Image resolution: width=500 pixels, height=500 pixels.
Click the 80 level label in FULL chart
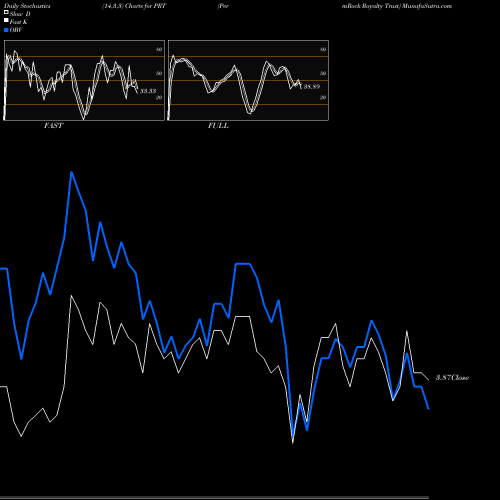(x=323, y=49)
